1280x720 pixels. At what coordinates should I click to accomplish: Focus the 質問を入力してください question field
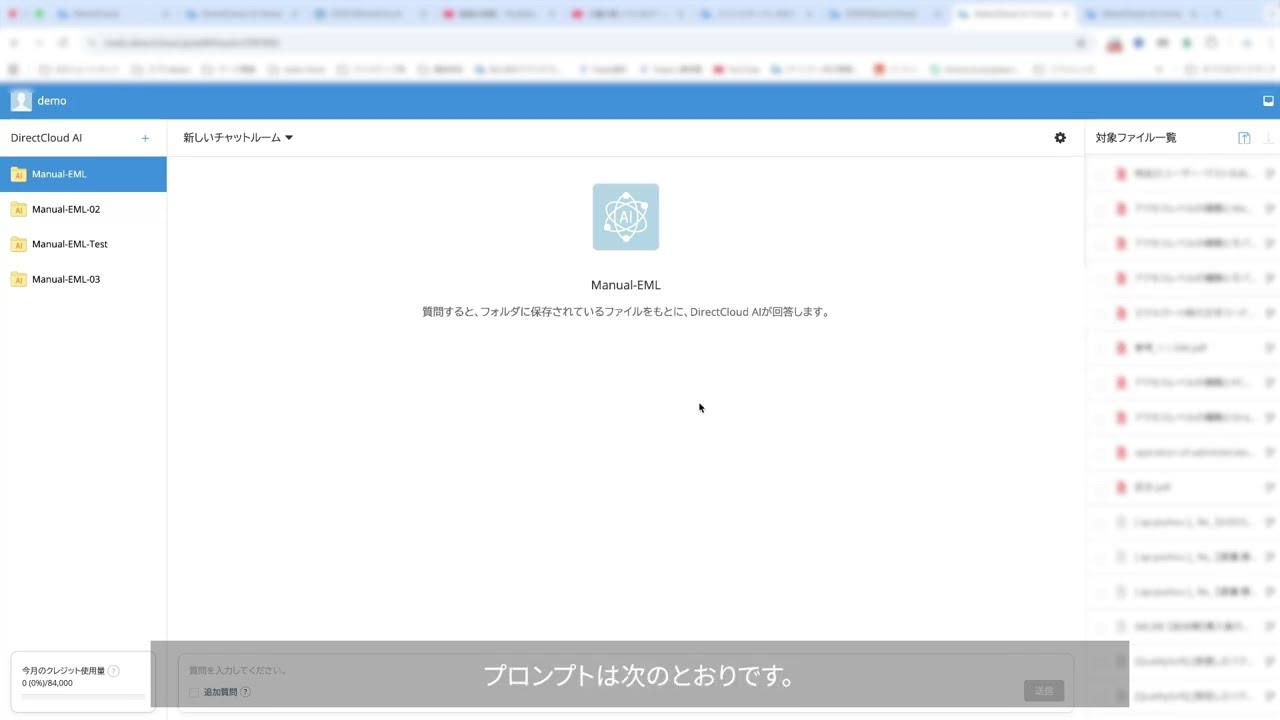coord(625,670)
